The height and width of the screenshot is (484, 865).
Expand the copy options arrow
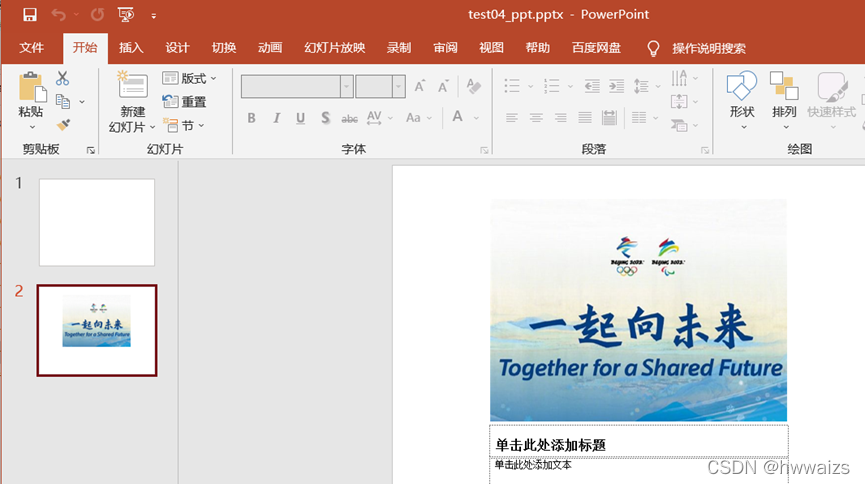point(82,102)
